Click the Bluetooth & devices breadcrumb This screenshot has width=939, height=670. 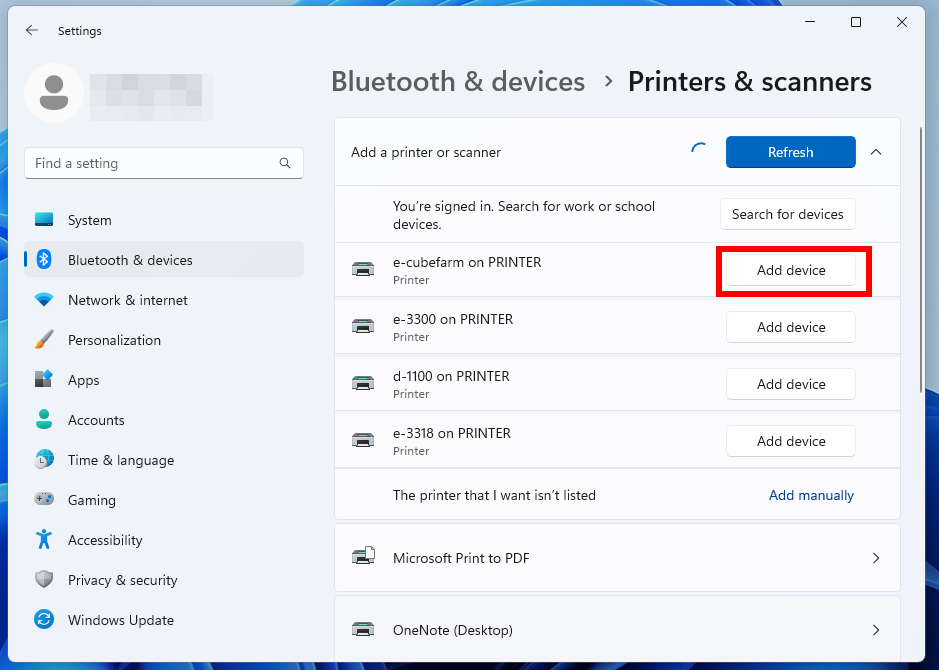coord(458,81)
